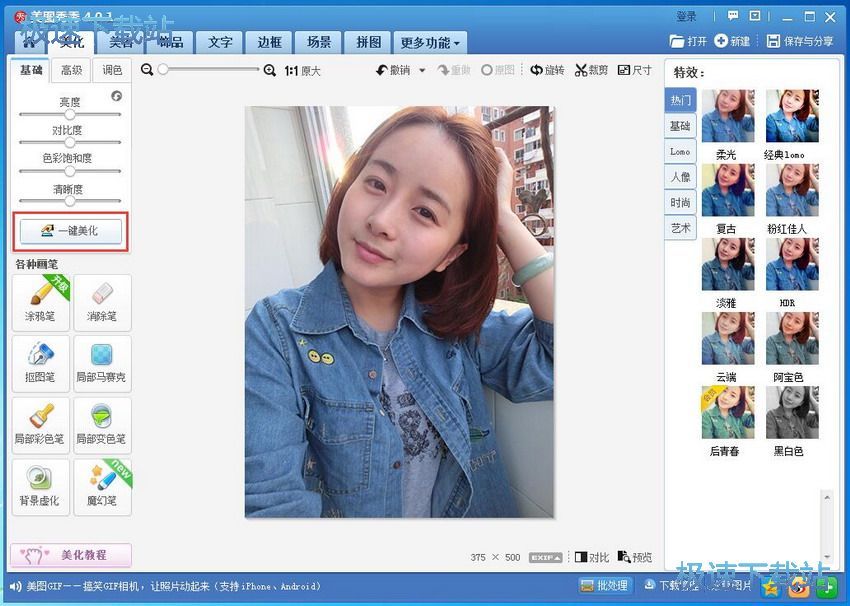Open the 抠图笔 cutout pen tool
Image resolution: width=850 pixels, height=606 pixels.
click(x=41, y=364)
